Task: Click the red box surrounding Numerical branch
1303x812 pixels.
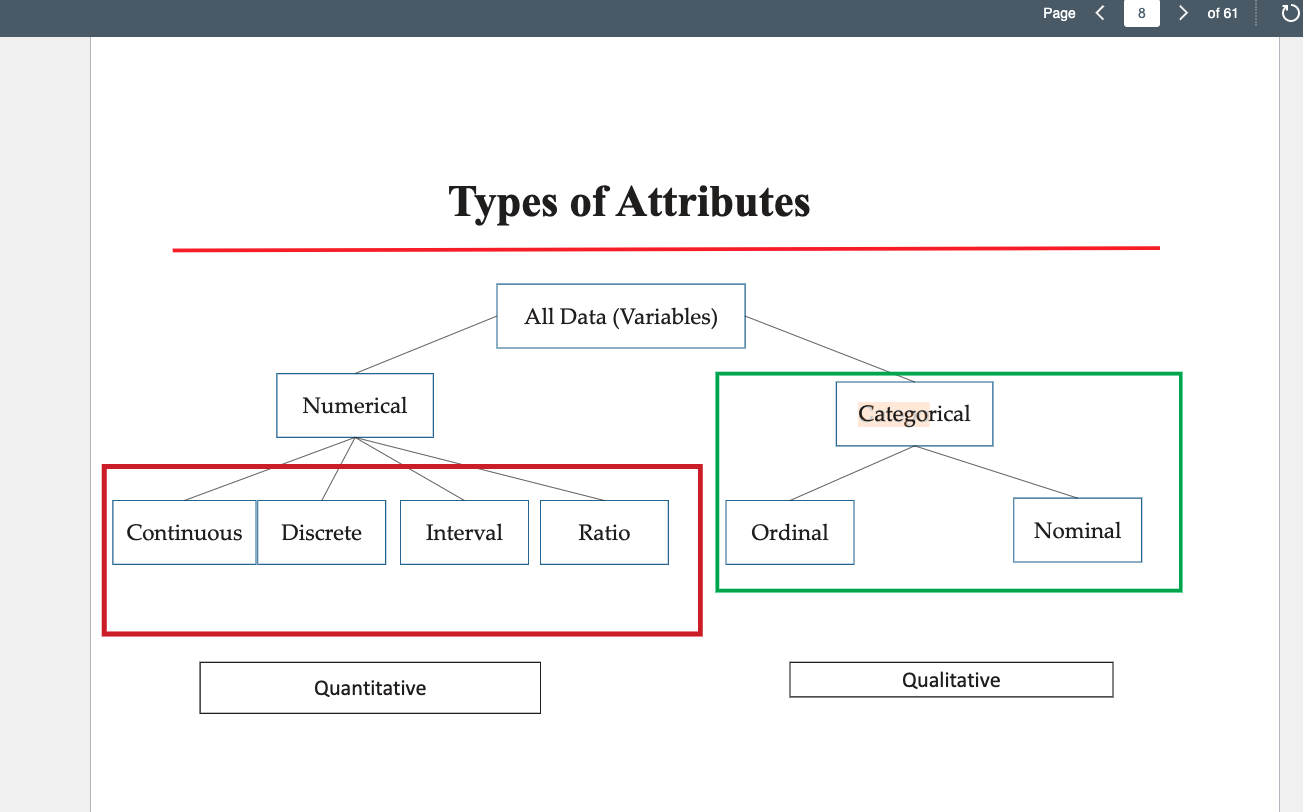Action: tap(401, 633)
